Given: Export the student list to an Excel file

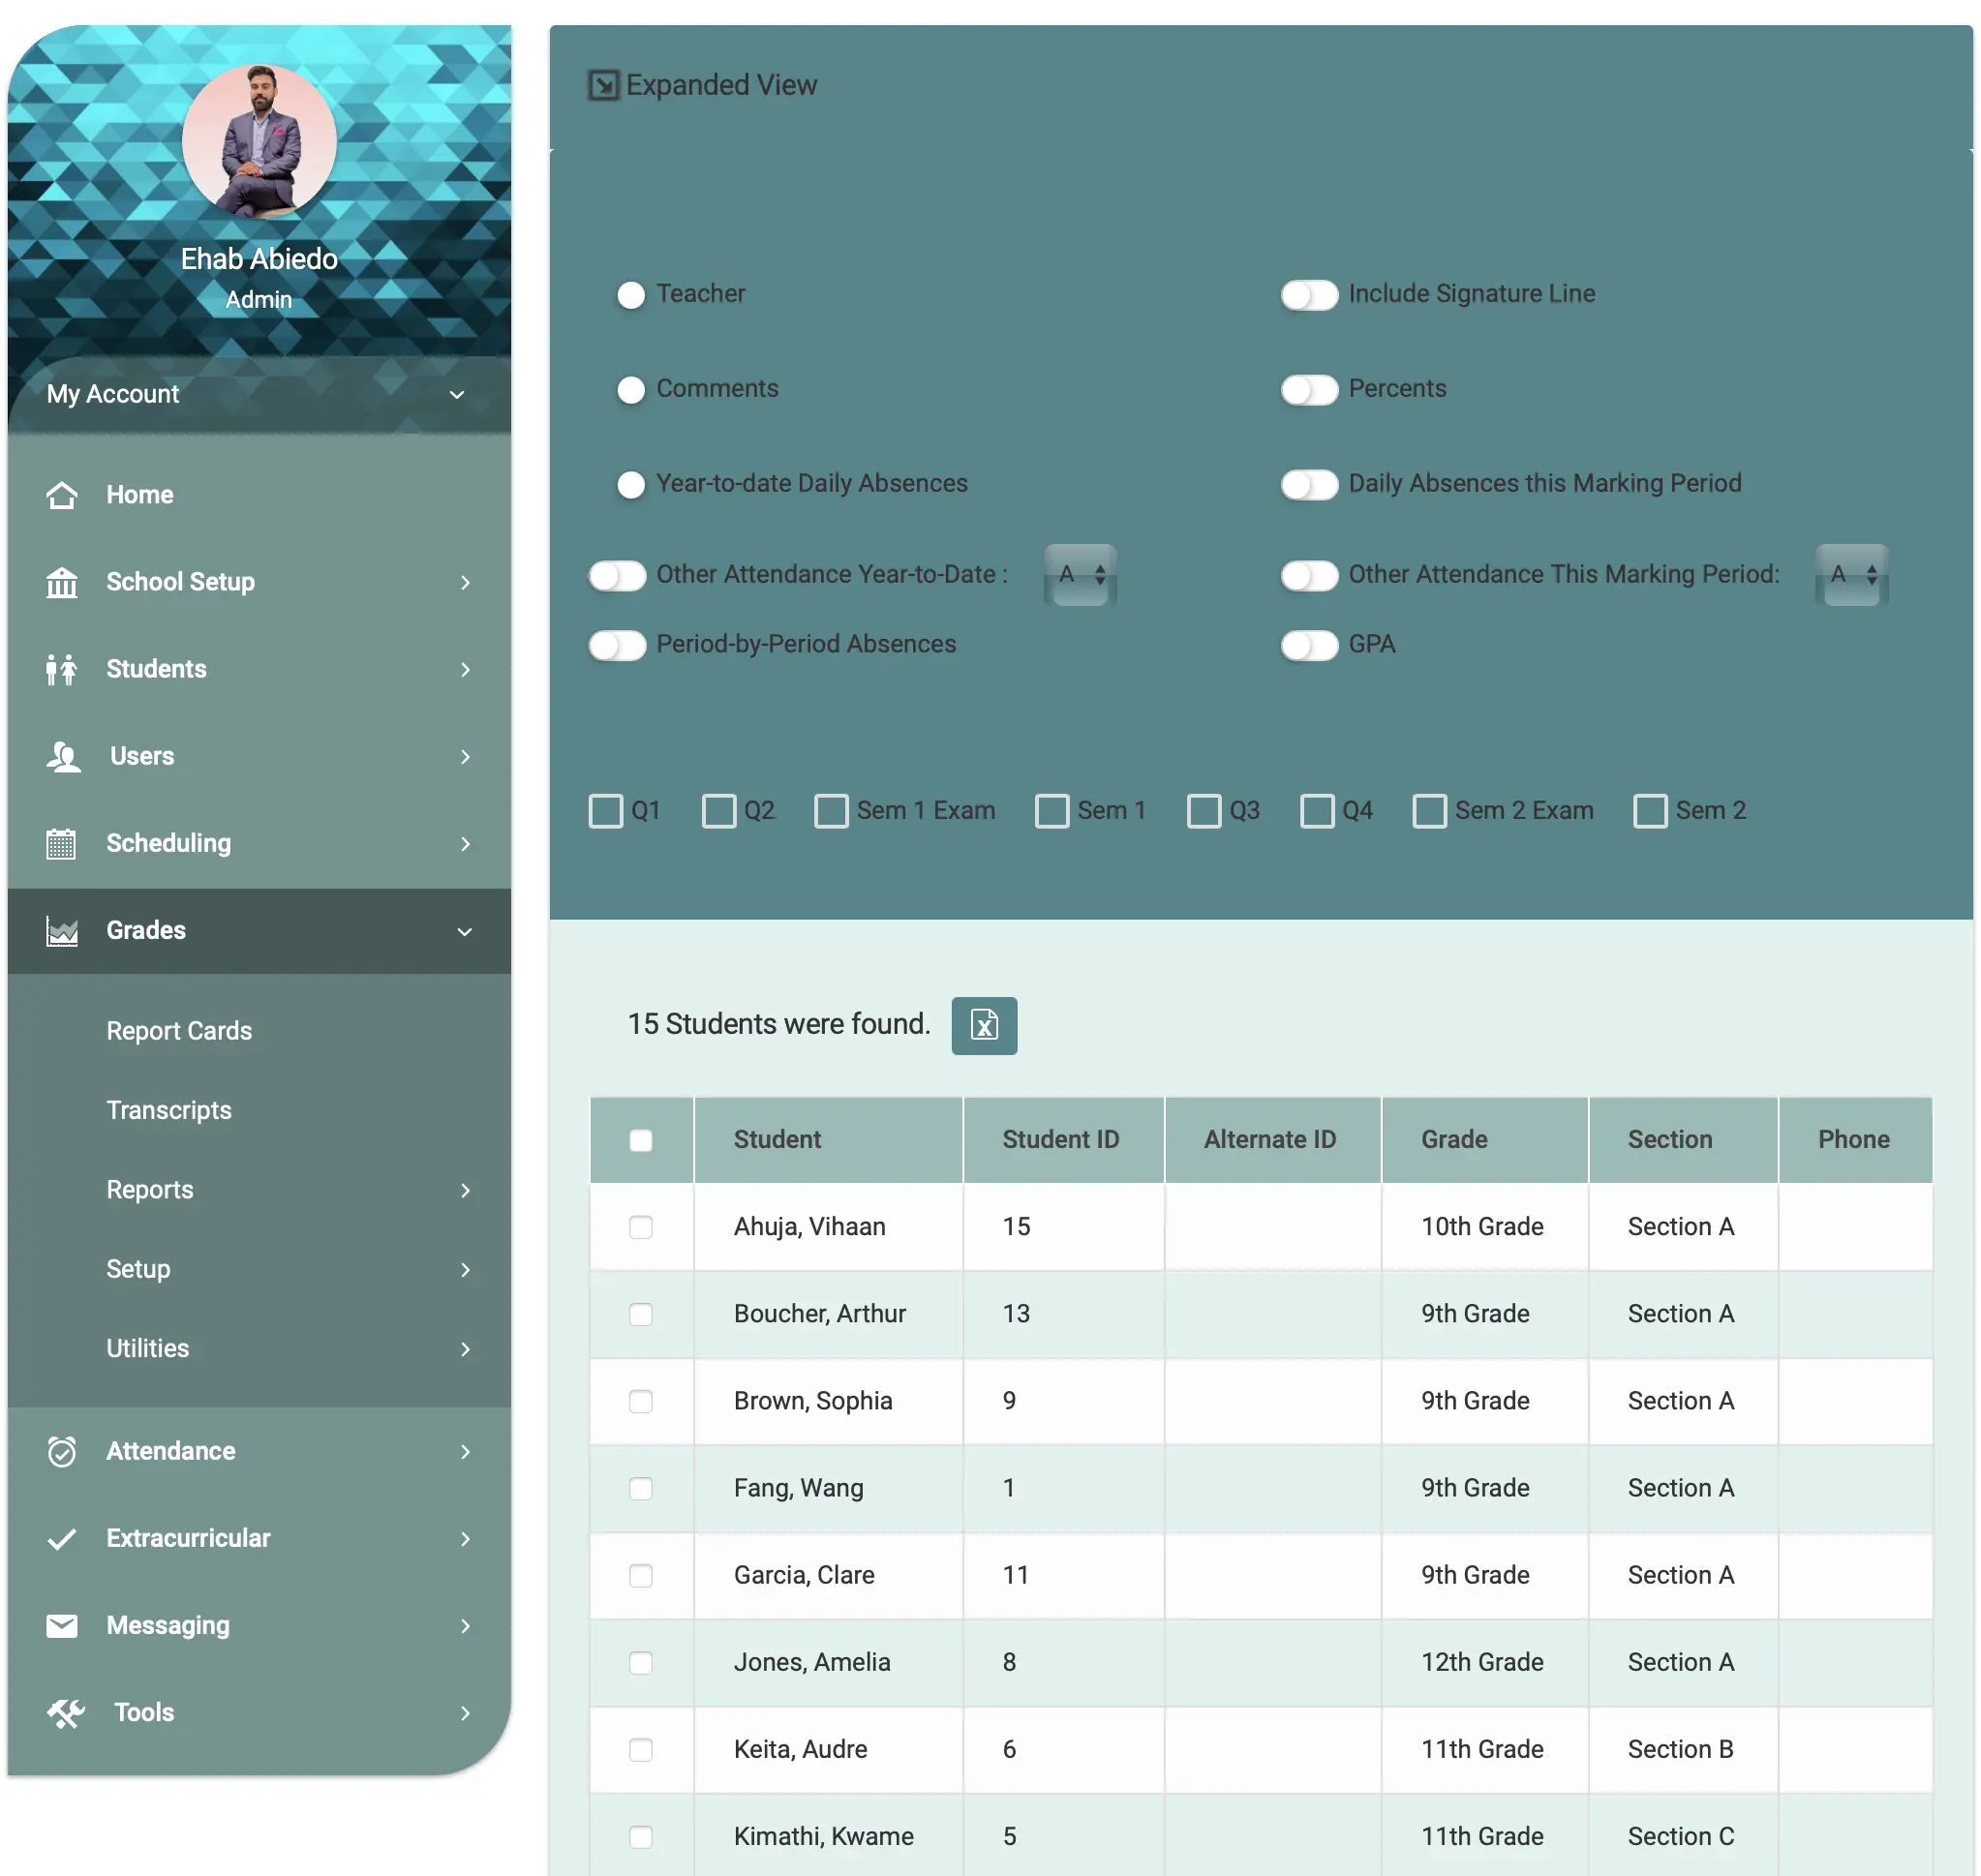Looking at the screenshot, I should pyautogui.click(x=983, y=1025).
